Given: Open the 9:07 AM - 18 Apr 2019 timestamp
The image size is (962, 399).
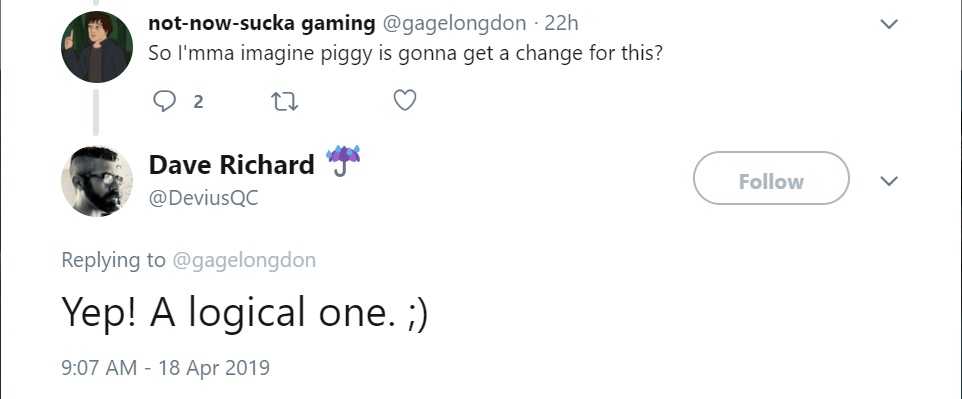Looking at the screenshot, I should coord(166,368).
